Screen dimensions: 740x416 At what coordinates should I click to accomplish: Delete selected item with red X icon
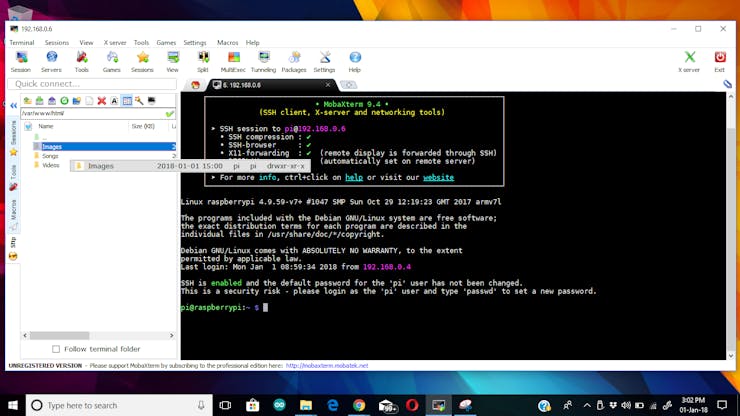(x=101, y=101)
